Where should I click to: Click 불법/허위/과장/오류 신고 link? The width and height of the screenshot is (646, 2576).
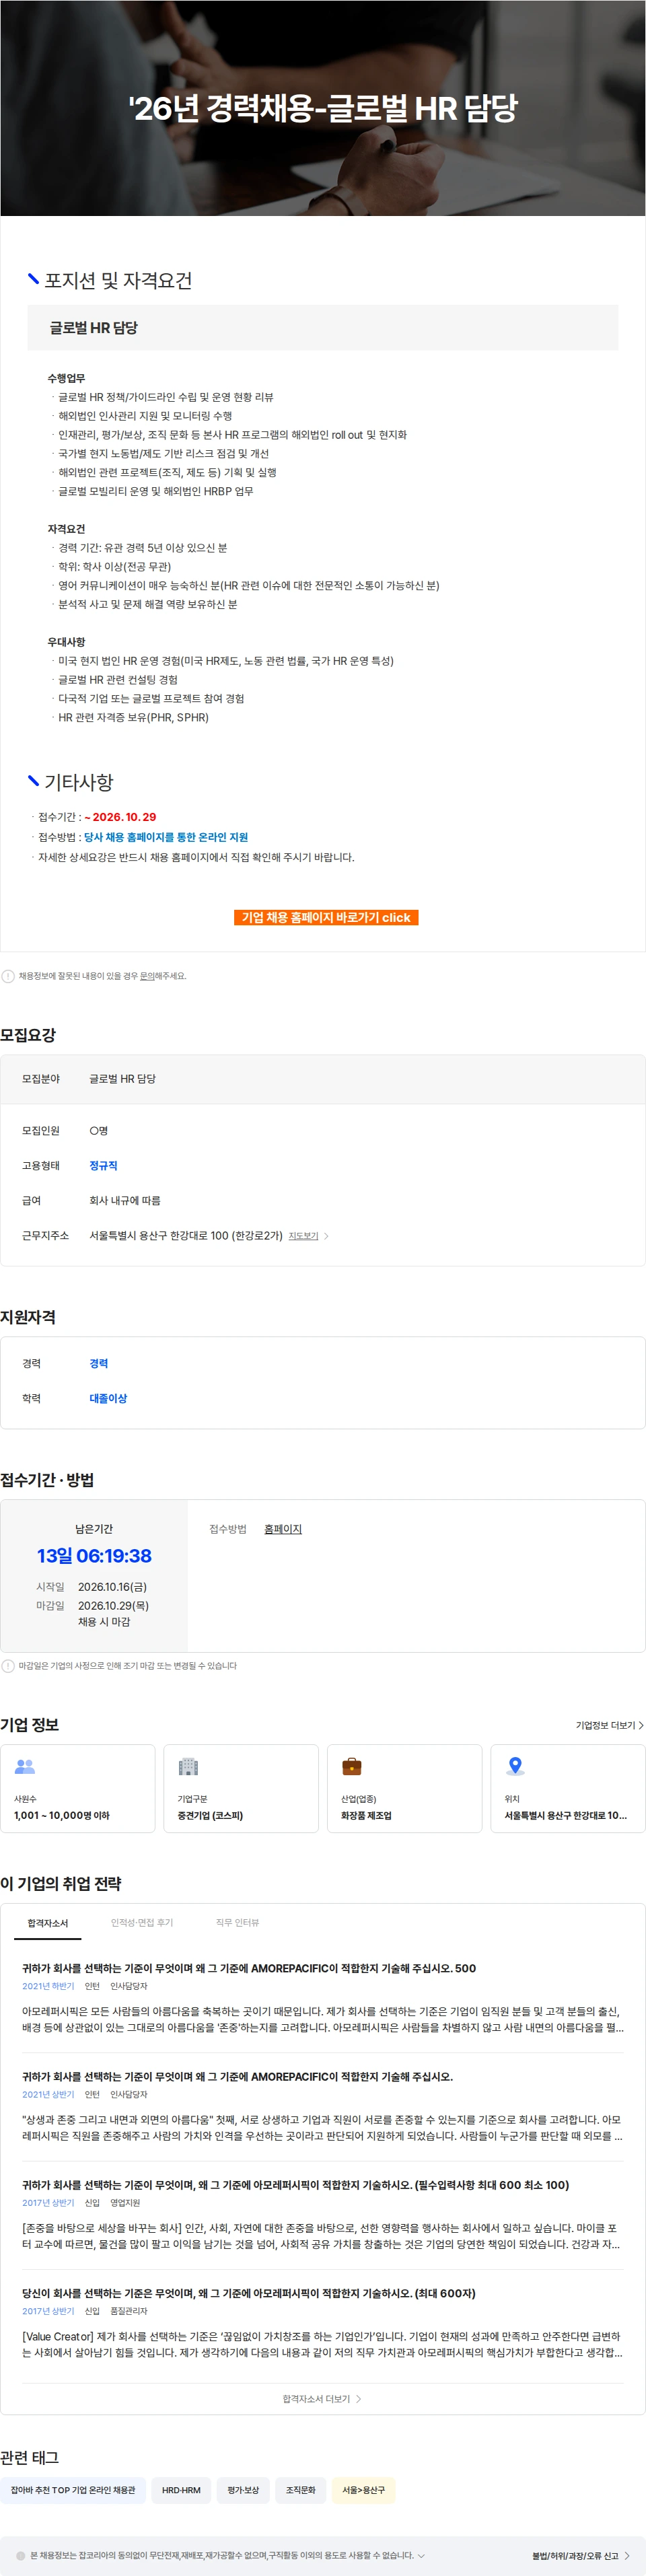pos(575,2555)
